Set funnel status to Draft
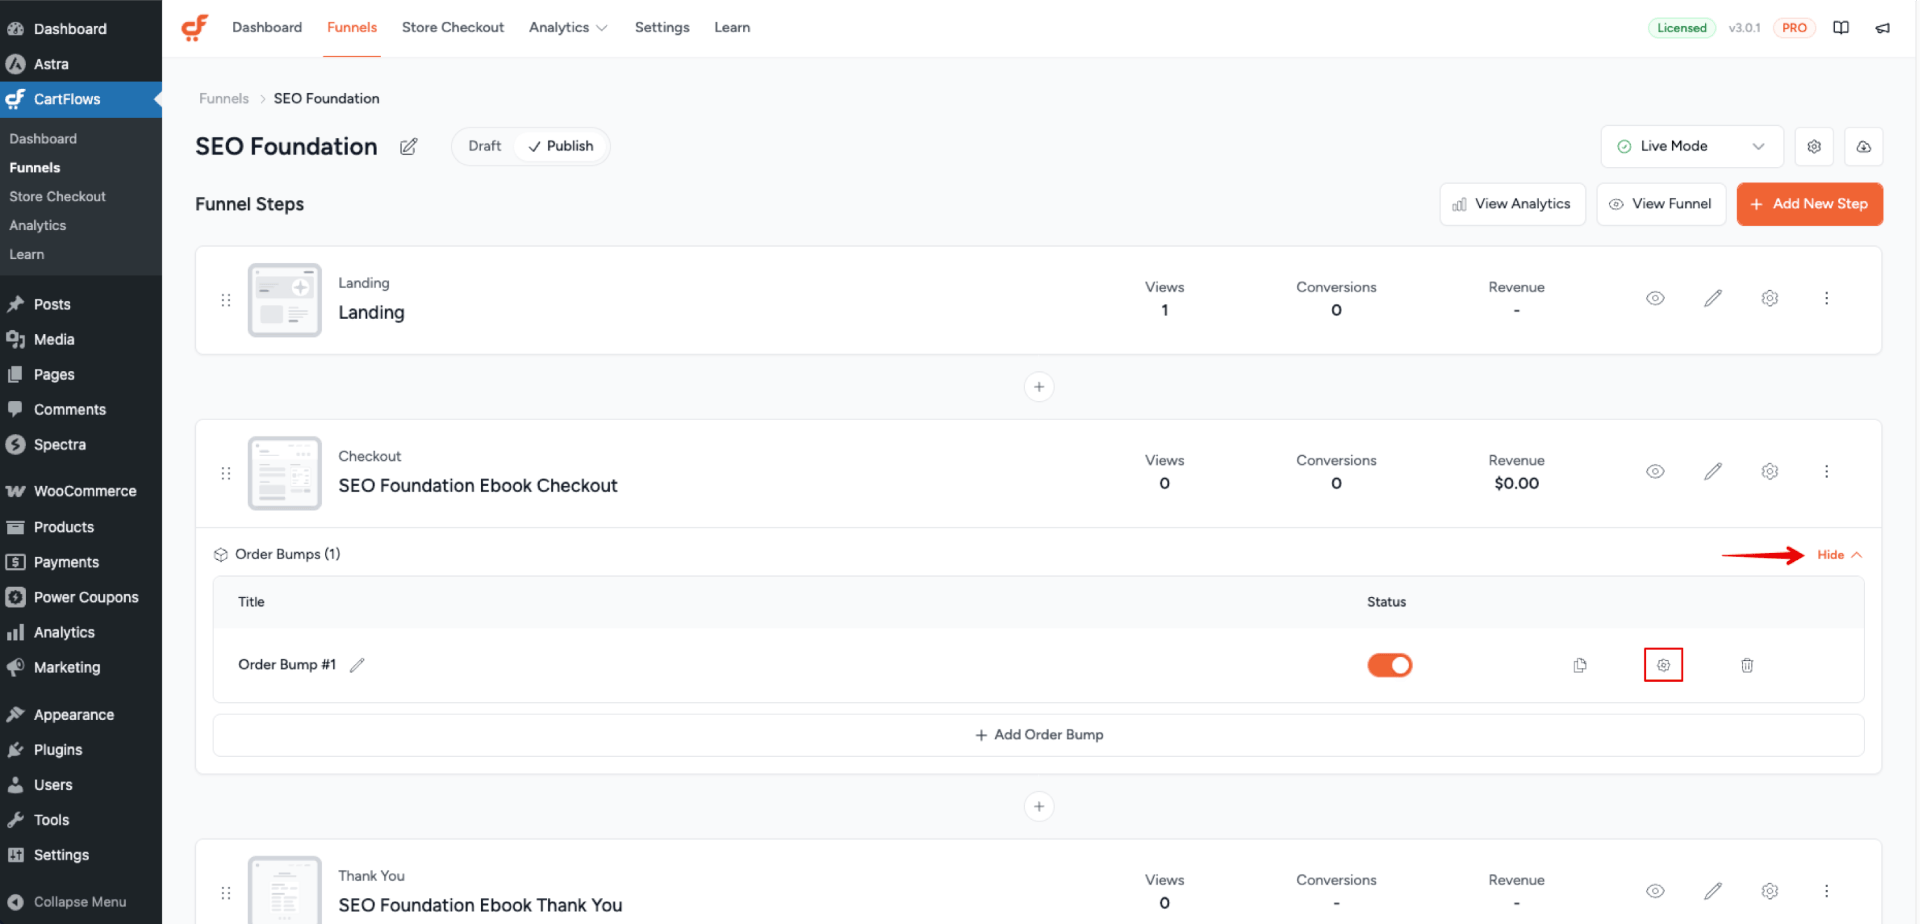This screenshot has width=1920, height=924. click(x=484, y=146)
